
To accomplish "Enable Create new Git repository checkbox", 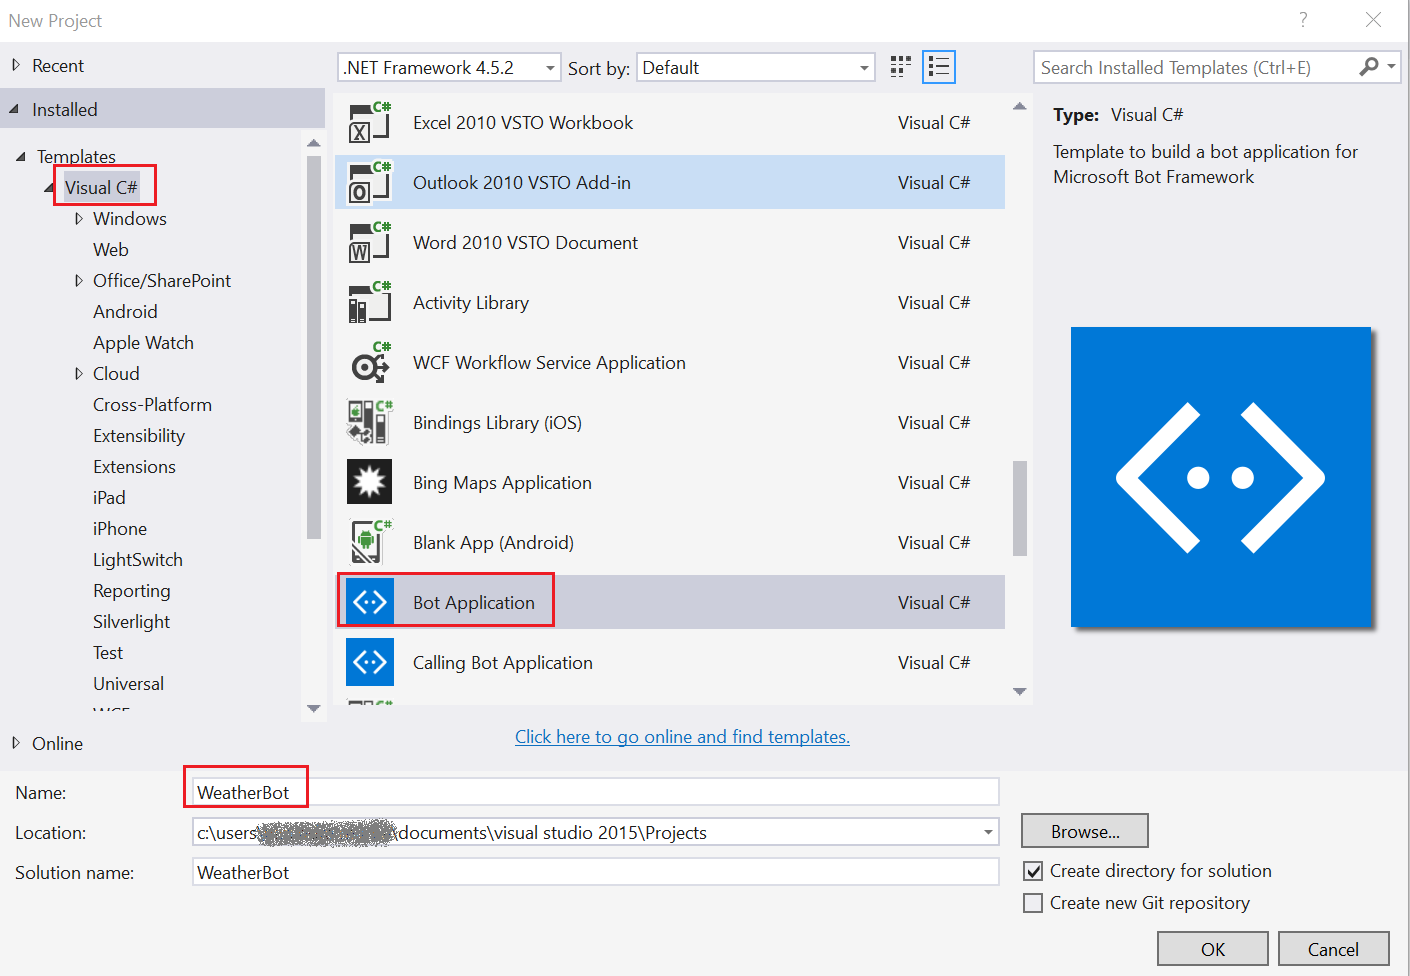I will tap(1033, 903).
